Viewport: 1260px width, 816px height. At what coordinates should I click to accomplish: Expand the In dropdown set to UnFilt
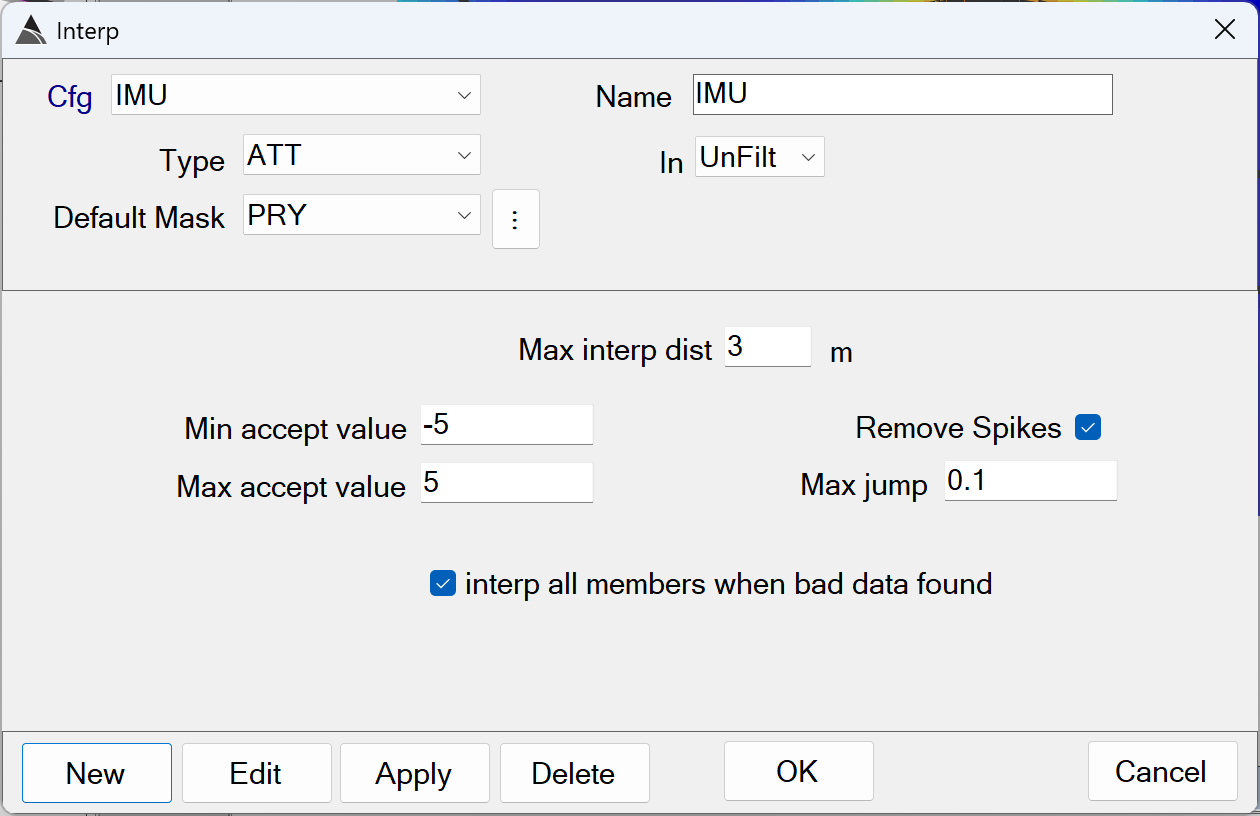(x=759, y=157)
